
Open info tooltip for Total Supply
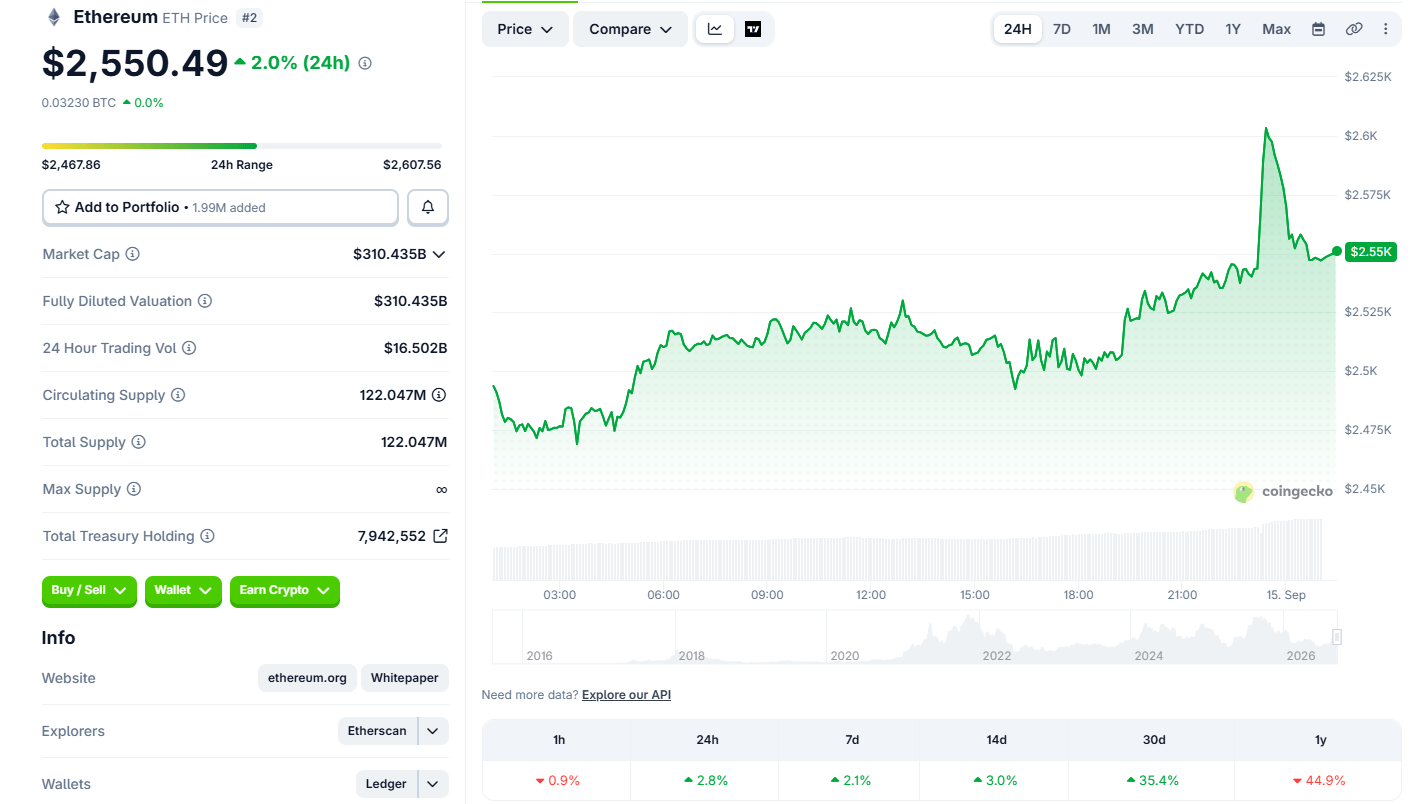(x=139, y=442)
